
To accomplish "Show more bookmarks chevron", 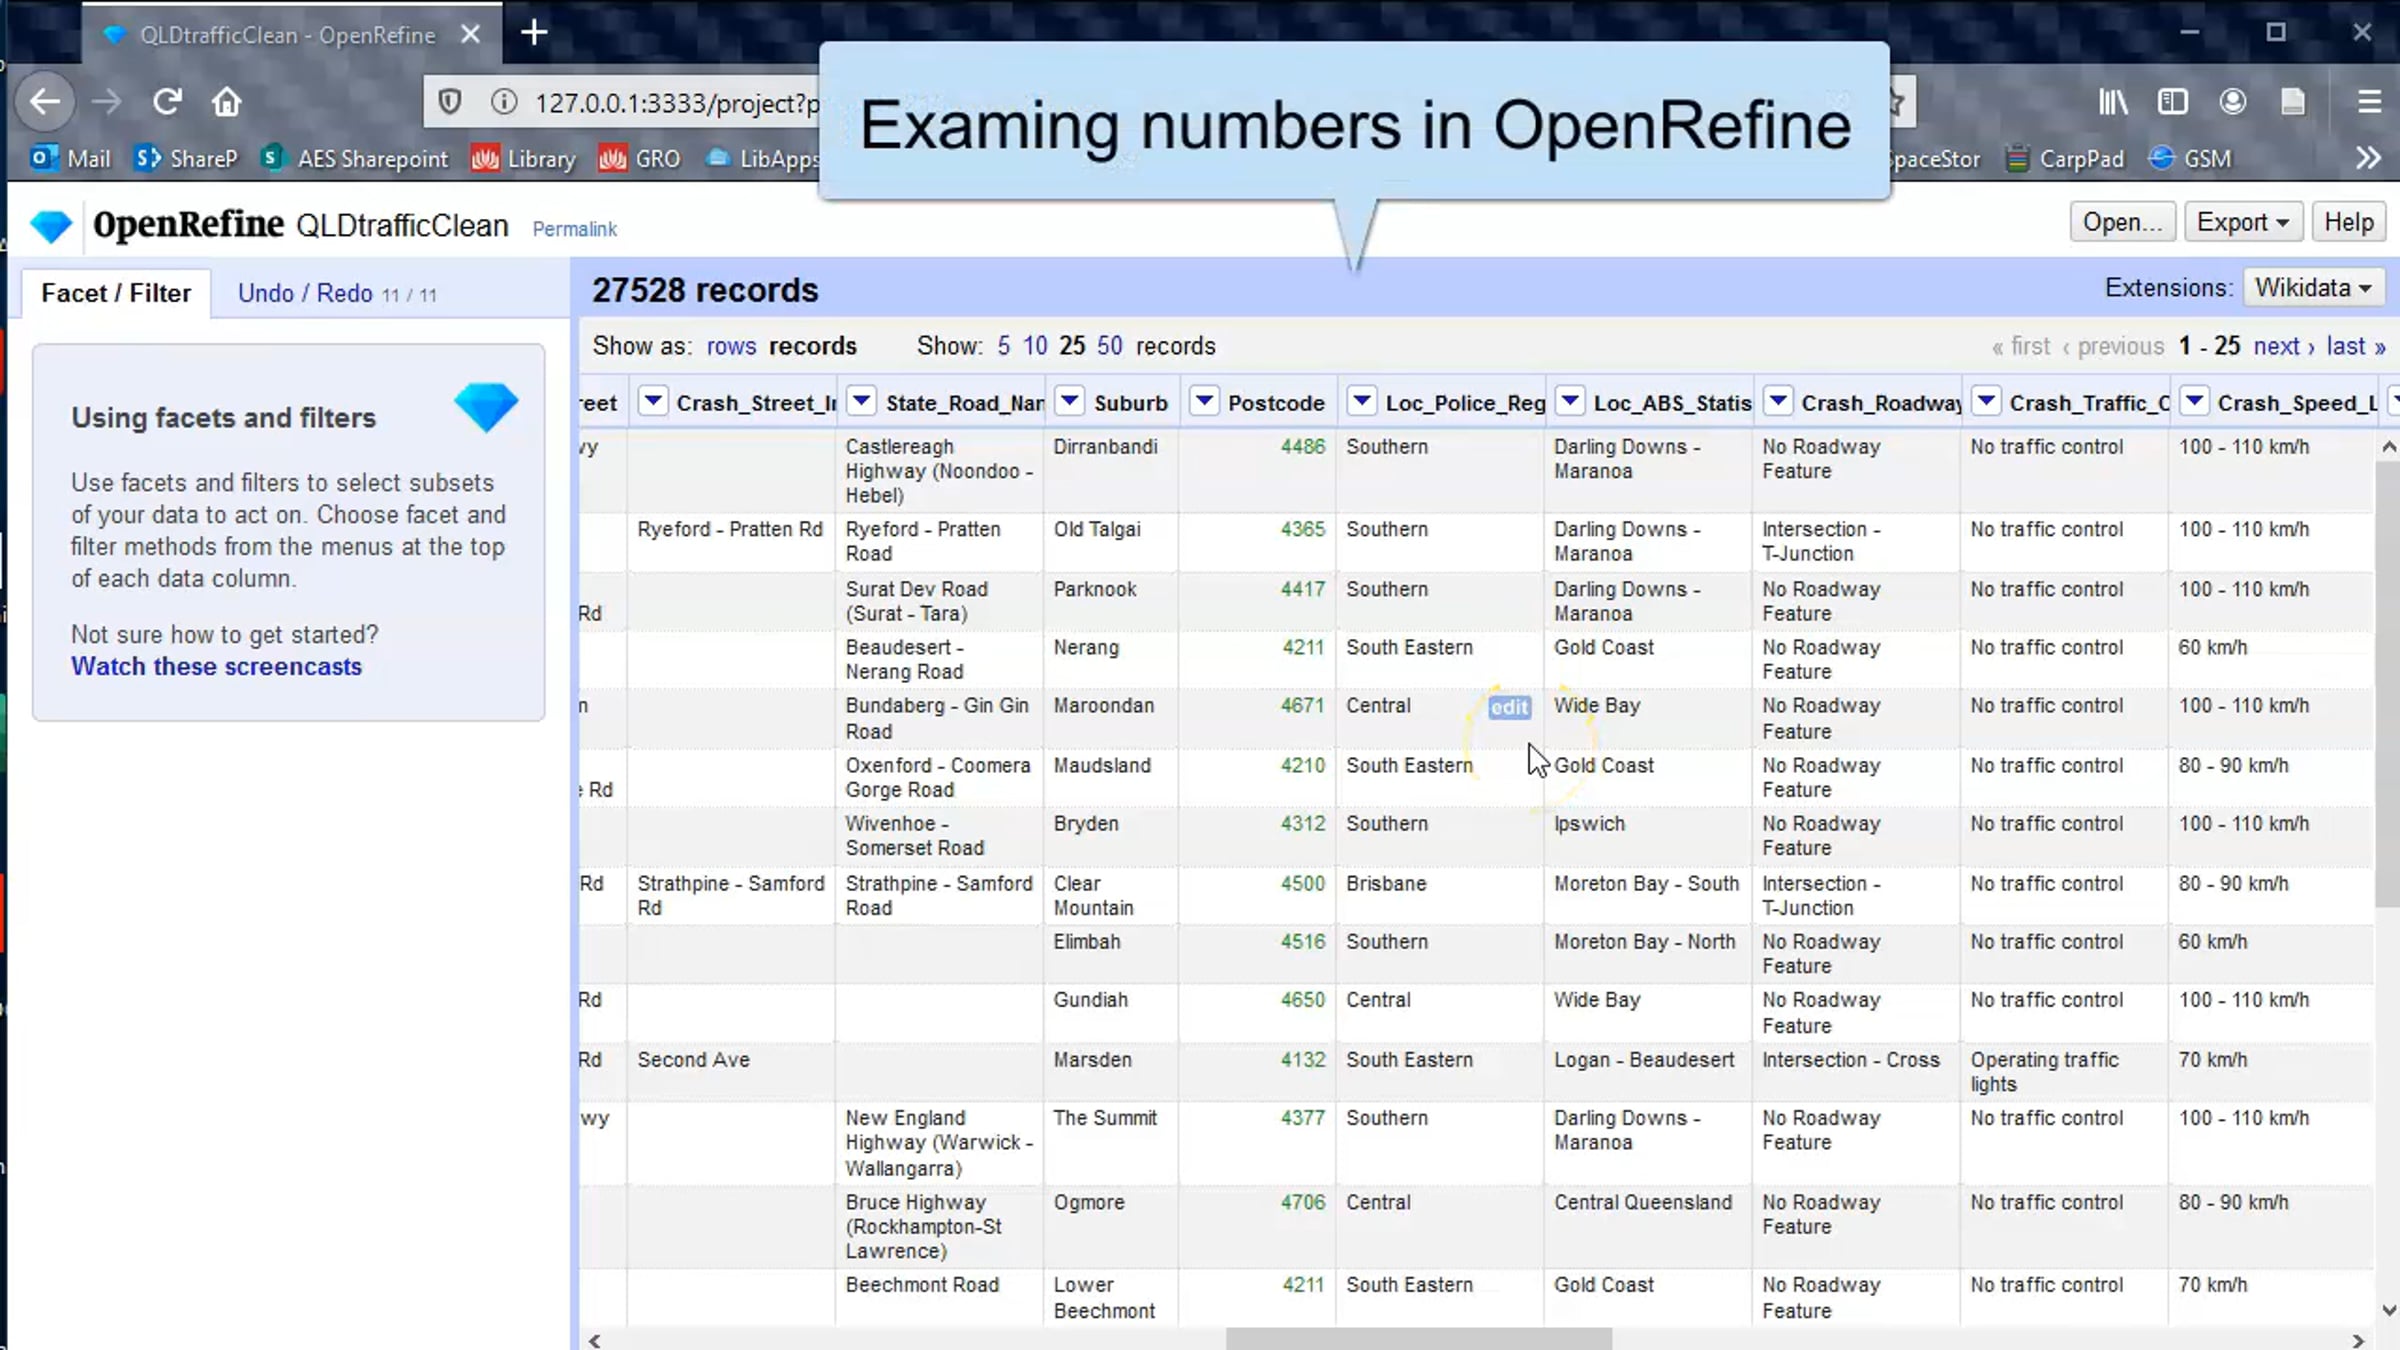I will click(x=2368, y=158).
